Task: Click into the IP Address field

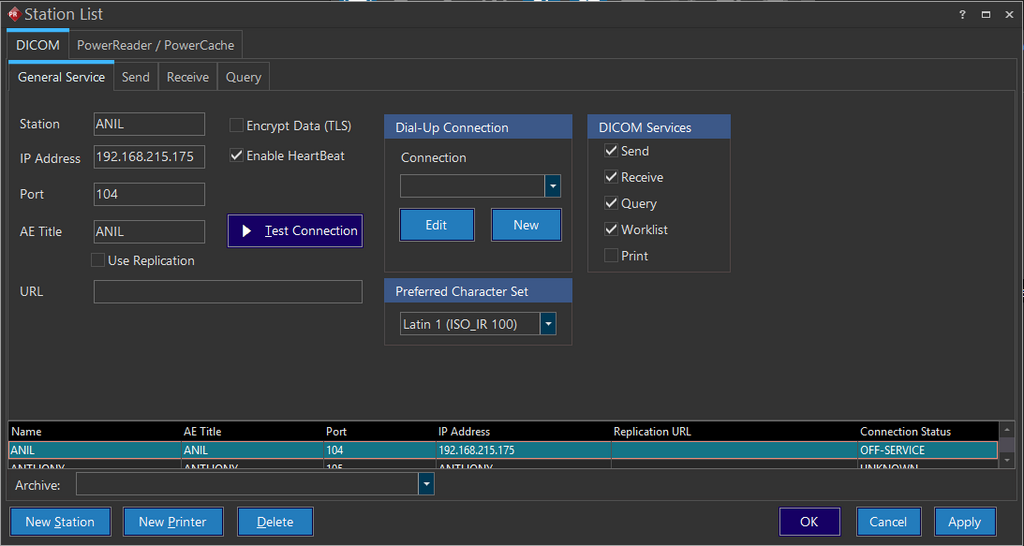Action: point(149,158)
